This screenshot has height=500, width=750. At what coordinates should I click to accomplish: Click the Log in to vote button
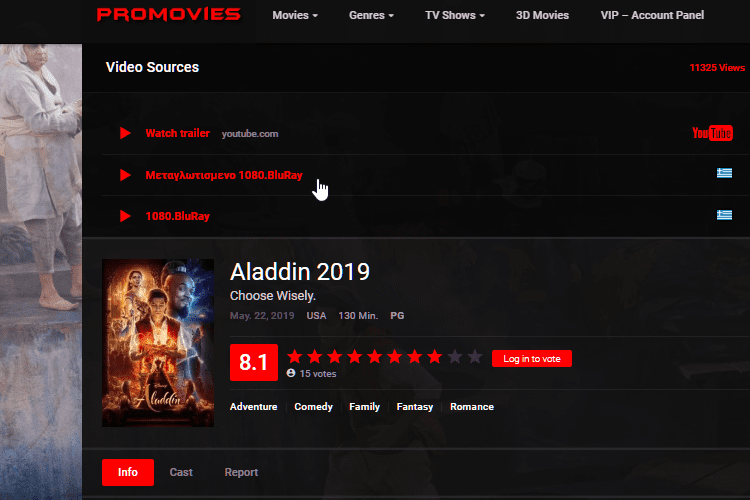point(532,359)
